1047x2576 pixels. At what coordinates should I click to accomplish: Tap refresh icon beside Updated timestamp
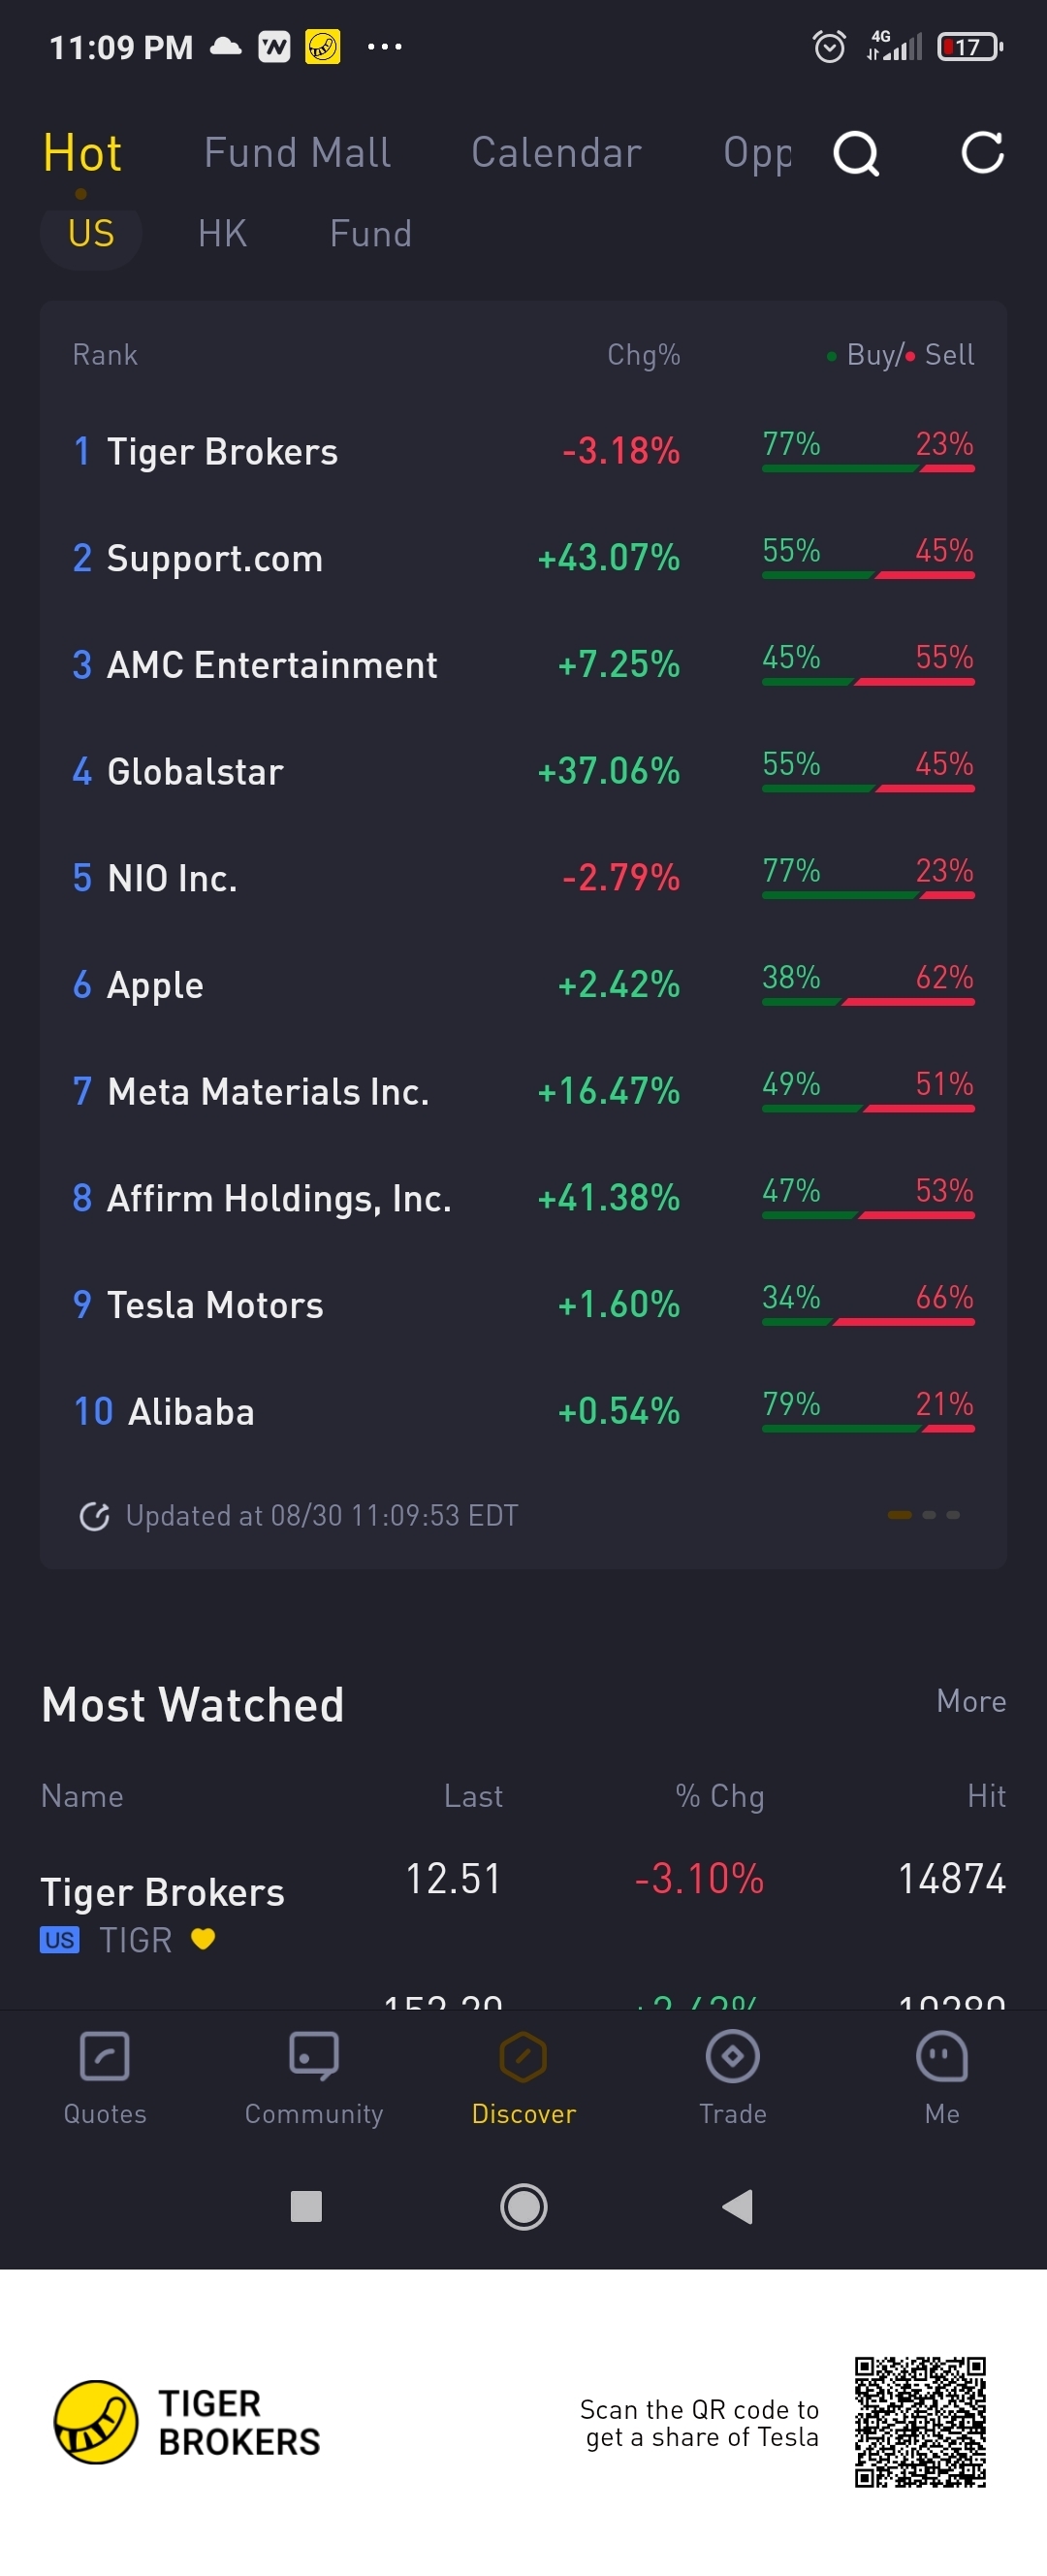pos(94,1516)
